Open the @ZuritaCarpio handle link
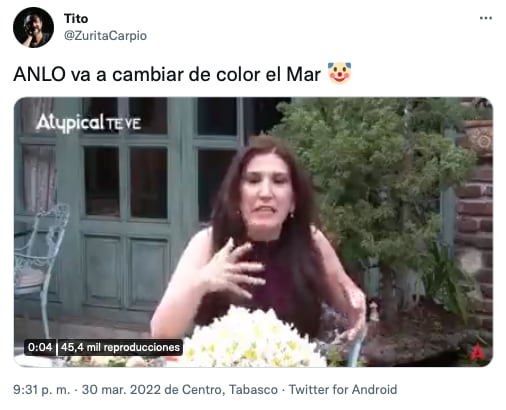 coord(105,36)
